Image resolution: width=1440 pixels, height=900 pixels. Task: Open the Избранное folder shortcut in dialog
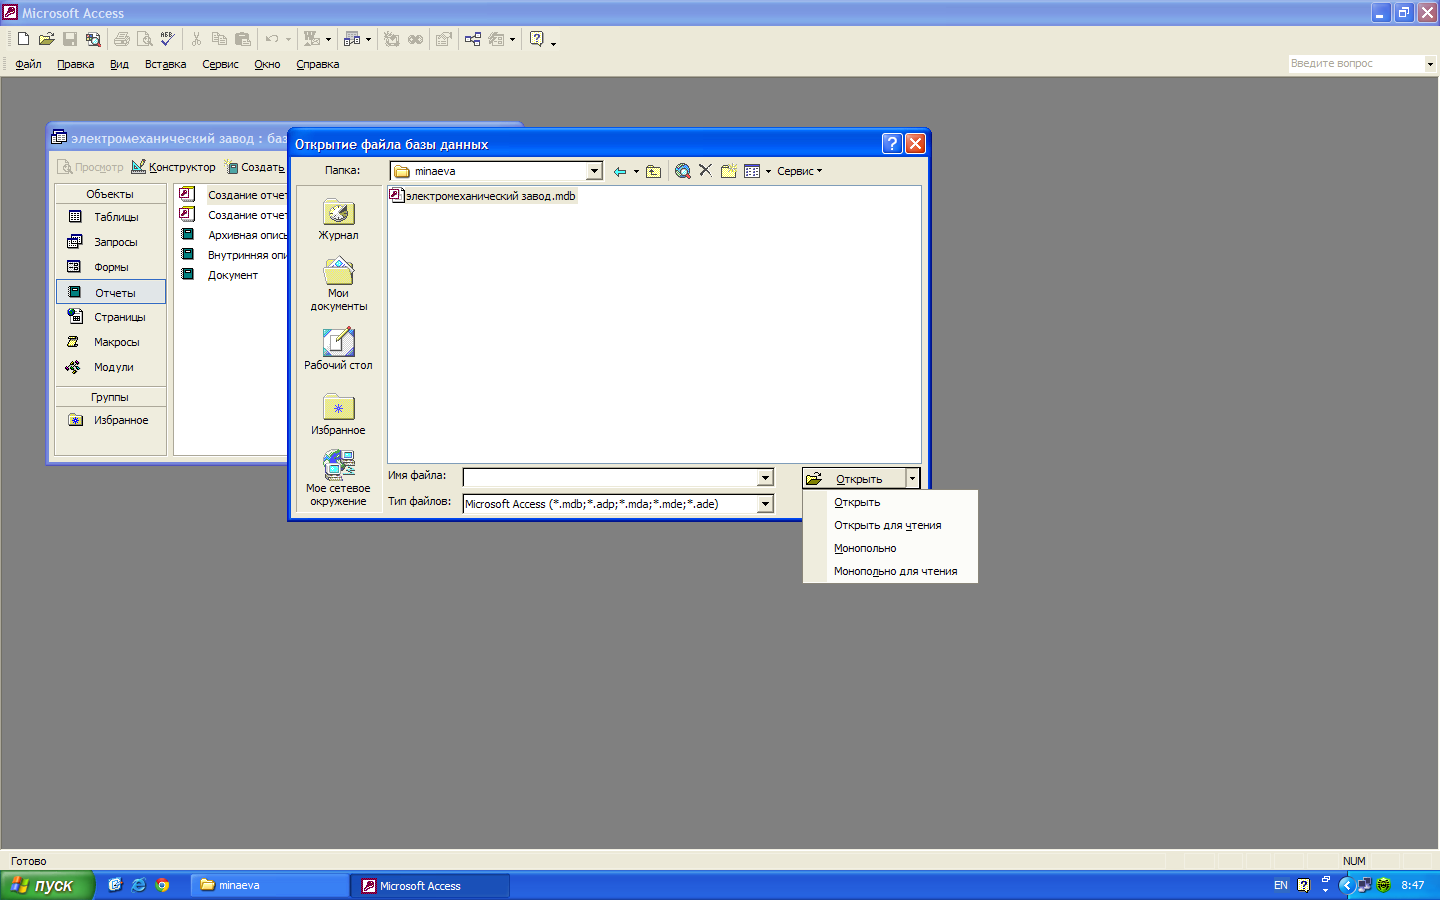pyautogui.click(x=338, y=414)
